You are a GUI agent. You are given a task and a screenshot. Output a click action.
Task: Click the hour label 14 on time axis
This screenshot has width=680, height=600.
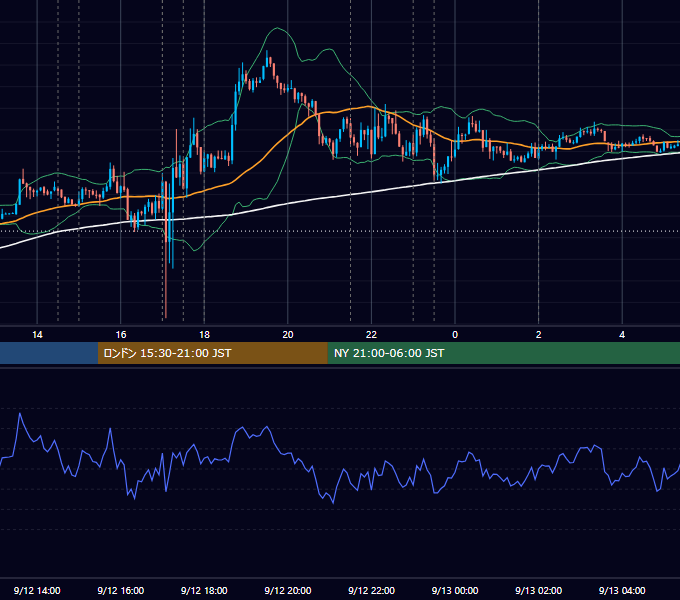point(37,335)
